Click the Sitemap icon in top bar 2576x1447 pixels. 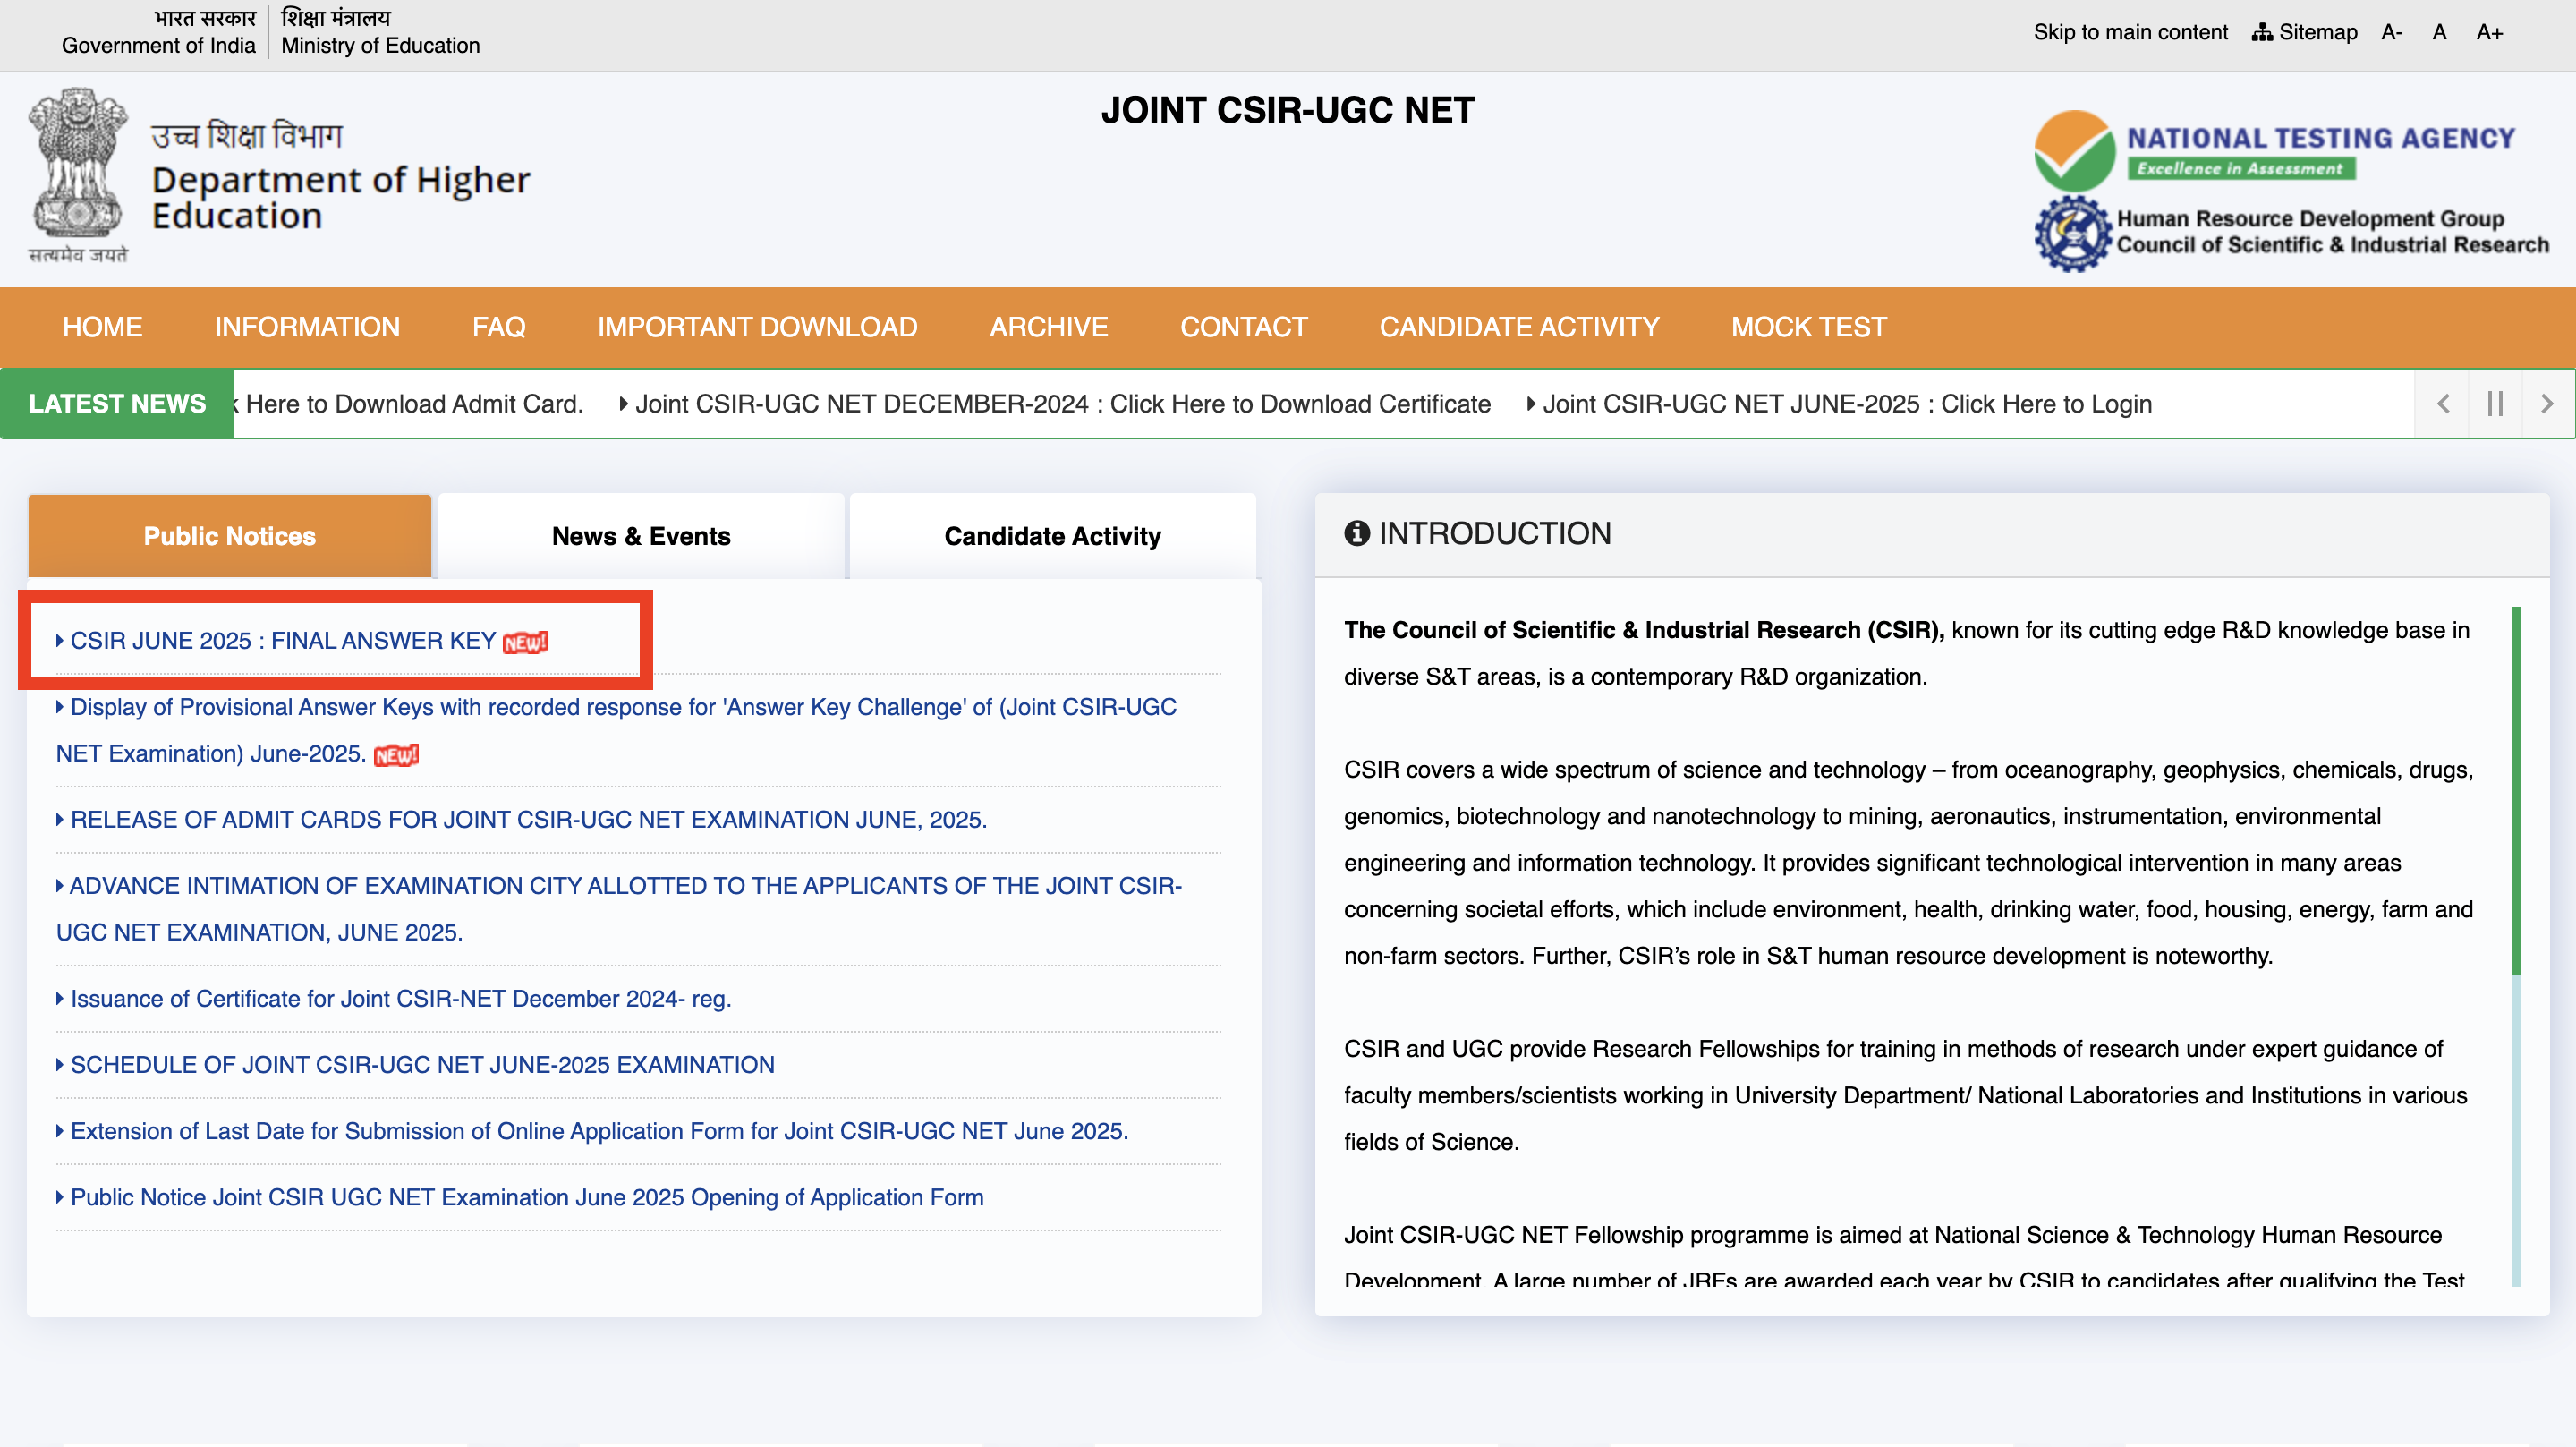point(2263,32)
